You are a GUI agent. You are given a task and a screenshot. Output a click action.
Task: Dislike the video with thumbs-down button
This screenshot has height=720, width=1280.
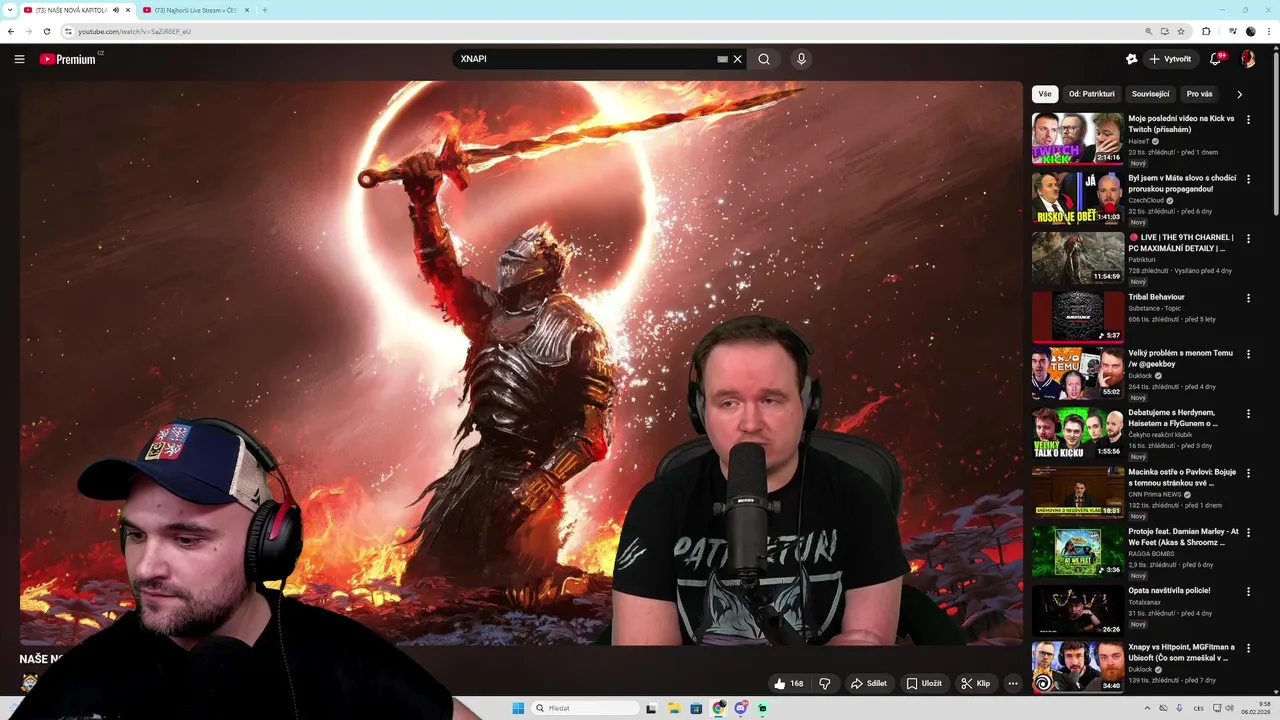click(825, 684)
